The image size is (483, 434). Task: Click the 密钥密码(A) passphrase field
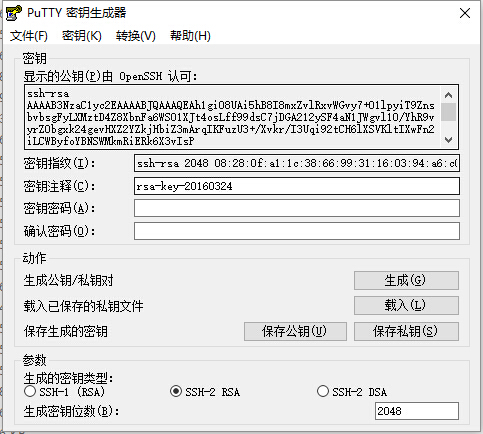pos(297,208)
